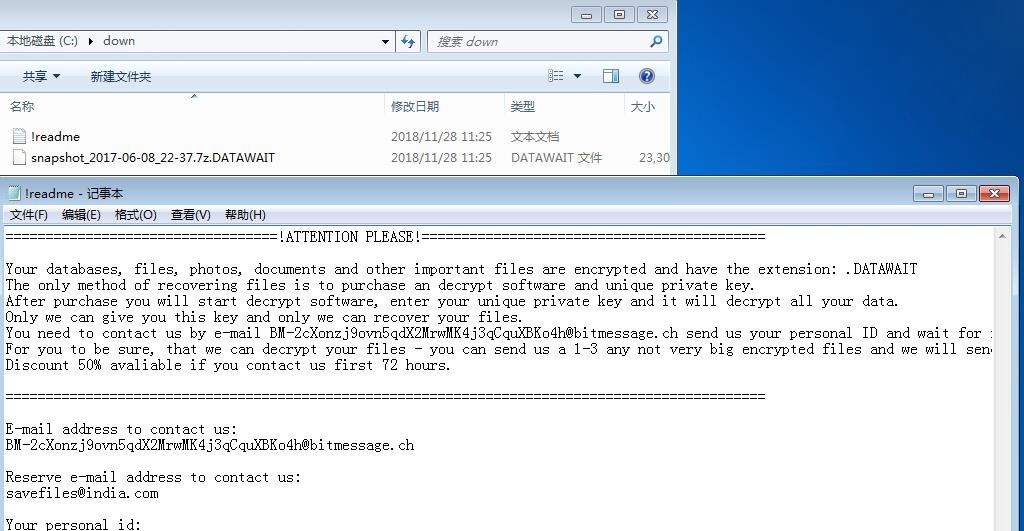Open the view options dropdown arrow
The width and height of the screenshot is (1024, 531).
pyautogui.click(x=577, y=76)
